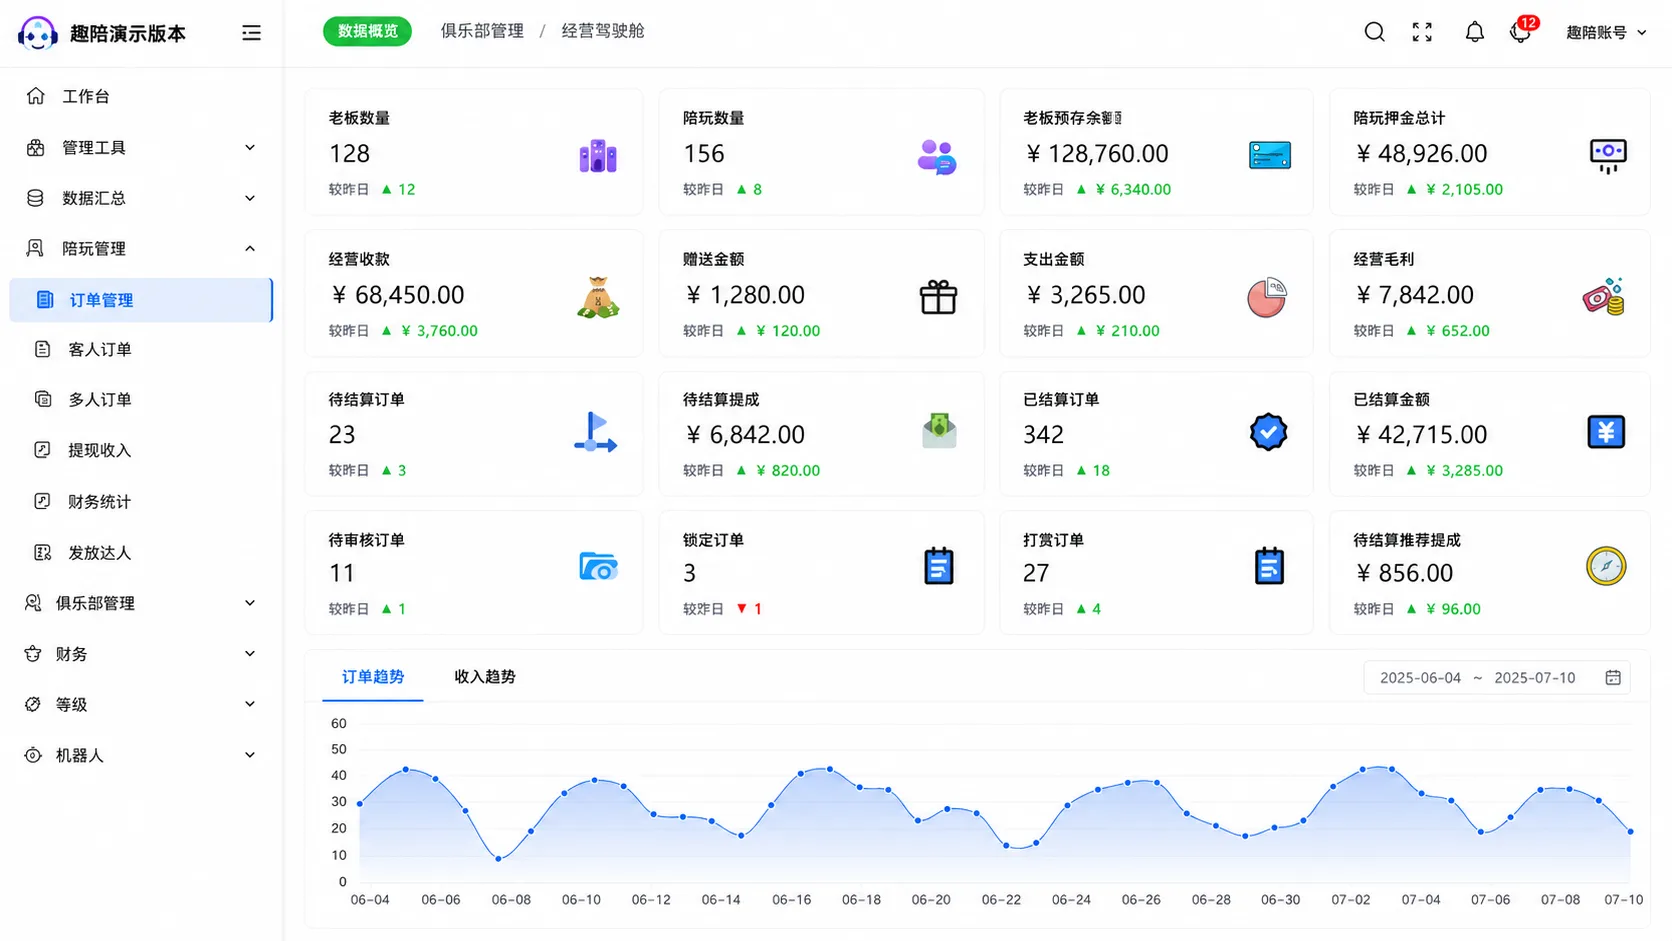Click the folder icon in 待审核订单 card
The width and height of the screenshot is (1672, 941).
pos(598,566)
